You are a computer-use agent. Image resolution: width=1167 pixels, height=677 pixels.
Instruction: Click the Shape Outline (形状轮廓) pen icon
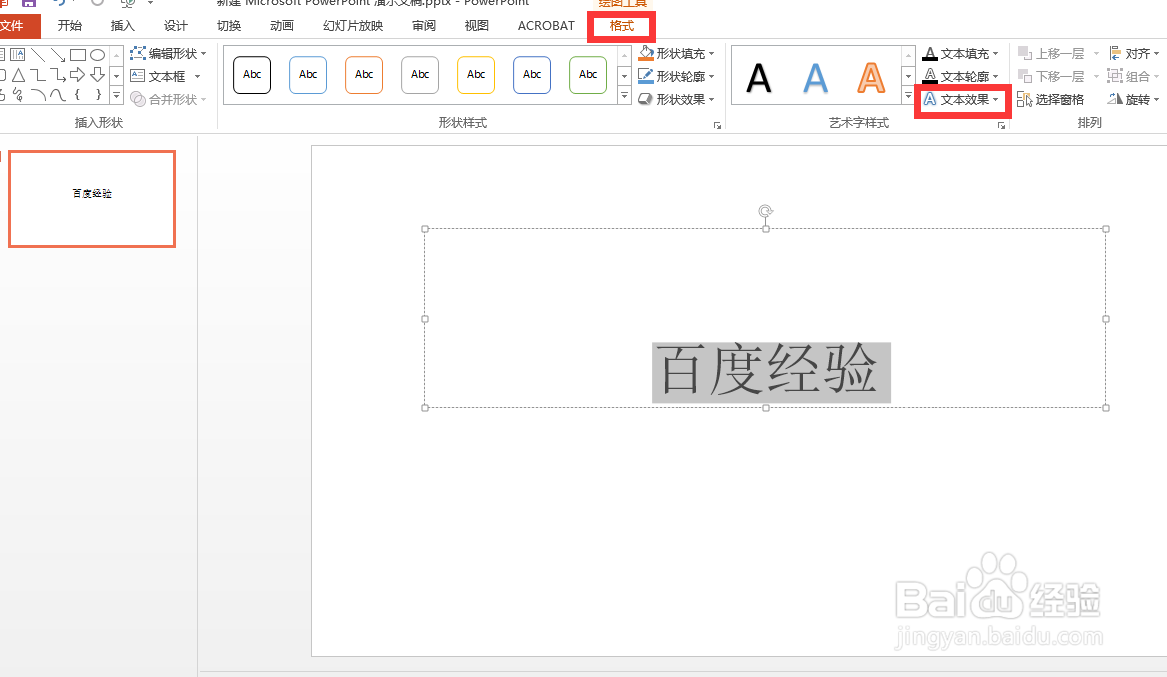coord(646,76)
